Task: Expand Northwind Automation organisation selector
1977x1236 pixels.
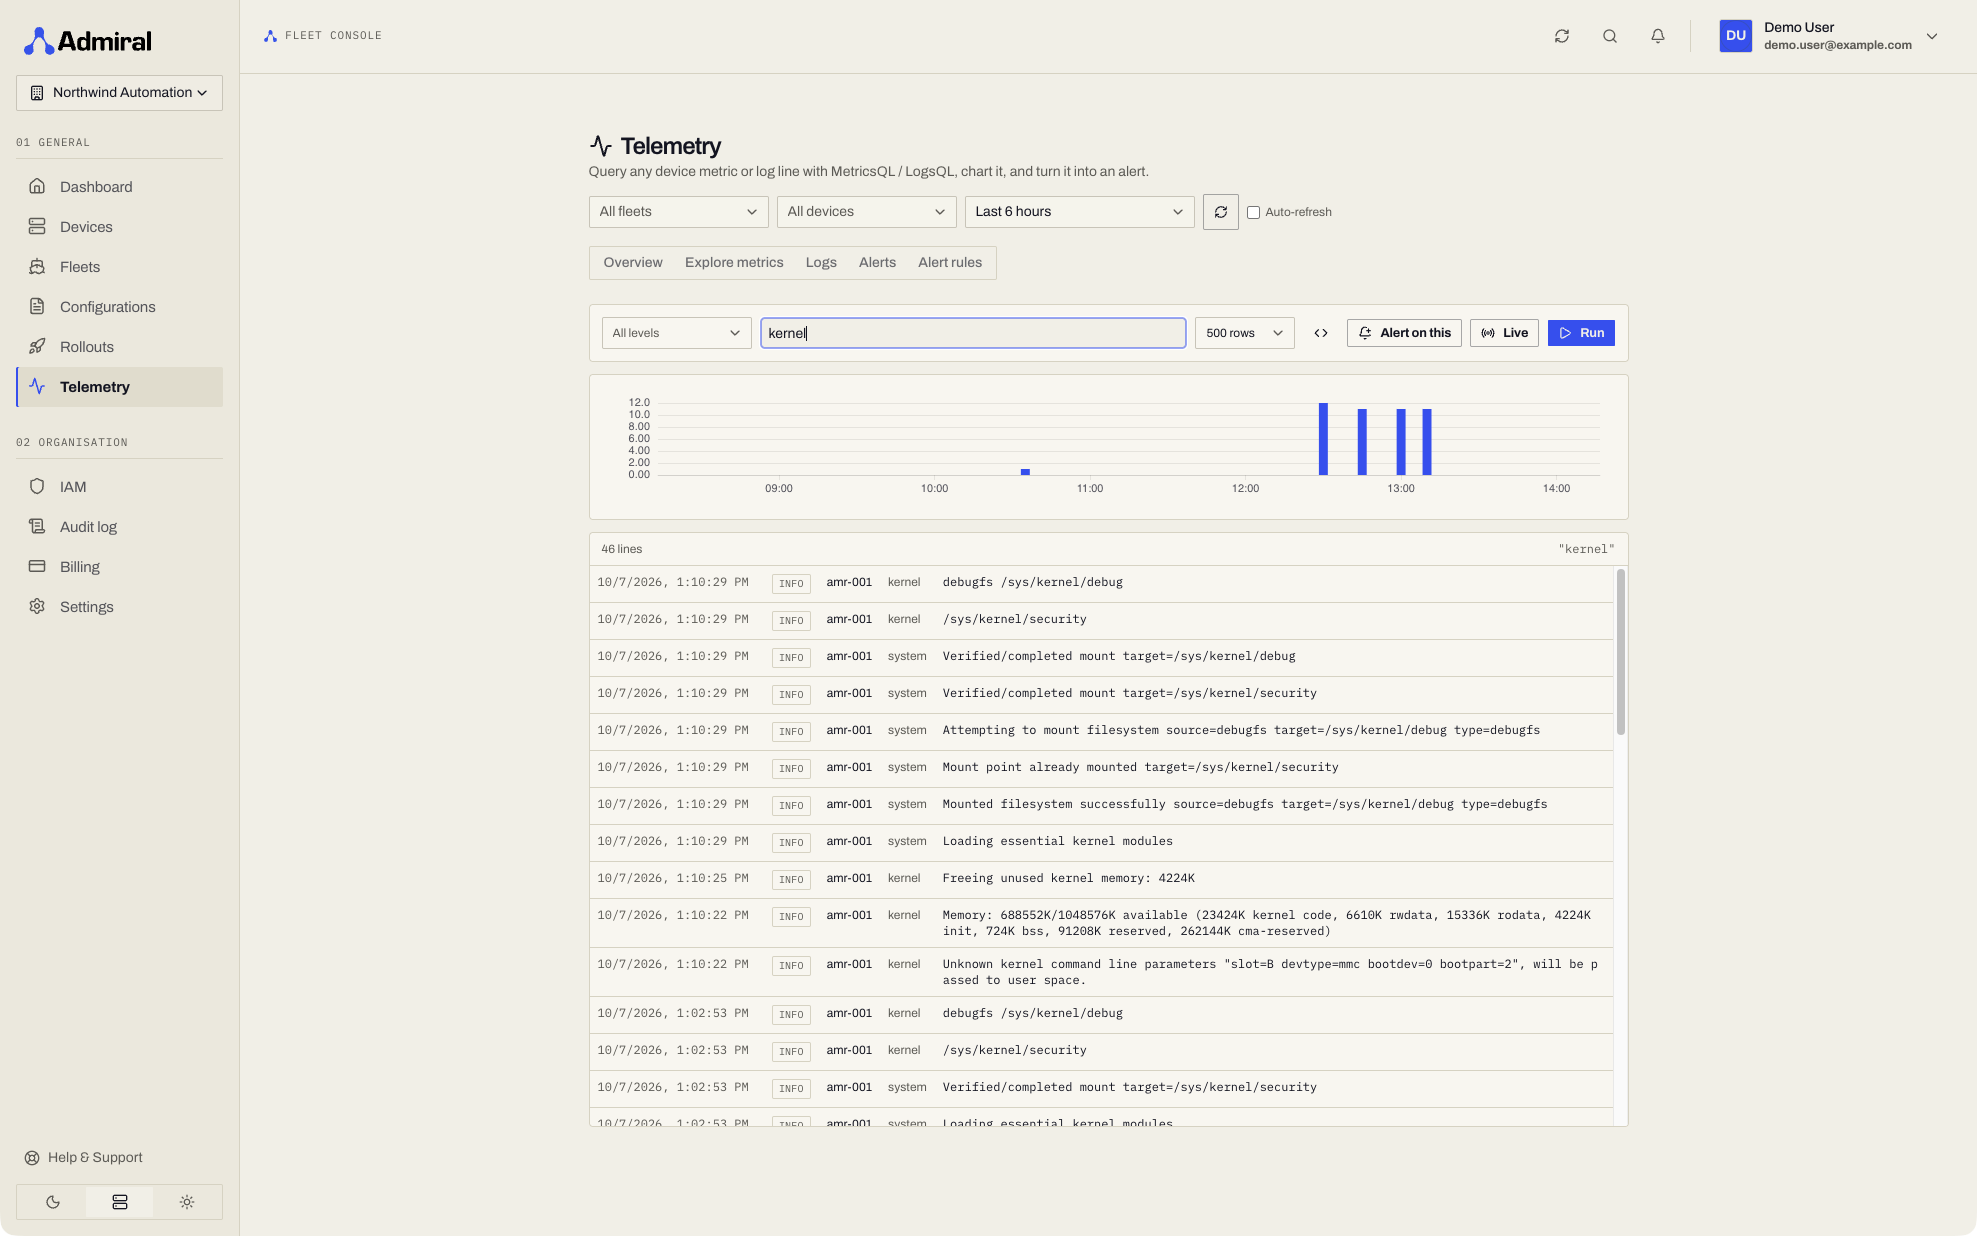Action: [119, 93]
